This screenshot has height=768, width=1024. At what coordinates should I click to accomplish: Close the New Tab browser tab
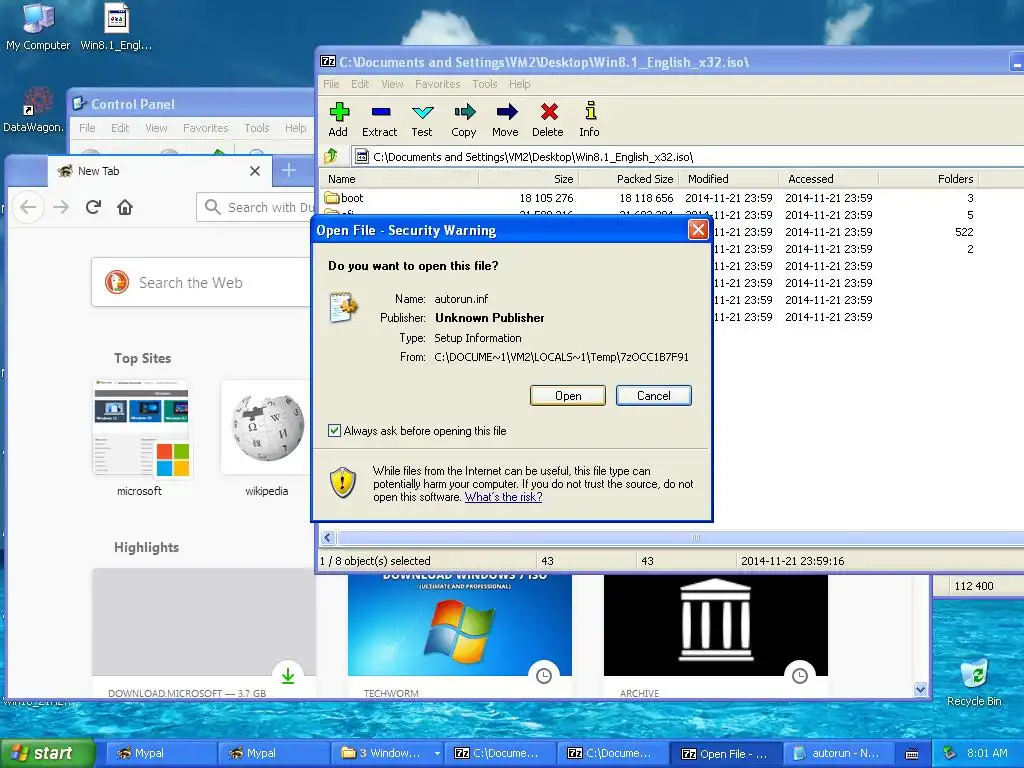255,171
